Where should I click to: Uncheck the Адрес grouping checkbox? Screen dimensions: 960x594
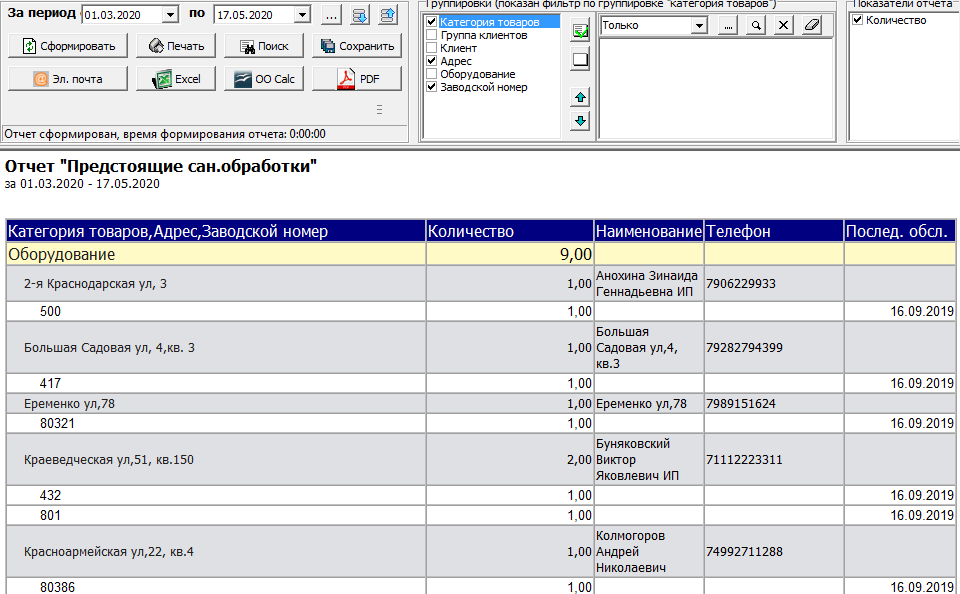click(x=432, y=61)
